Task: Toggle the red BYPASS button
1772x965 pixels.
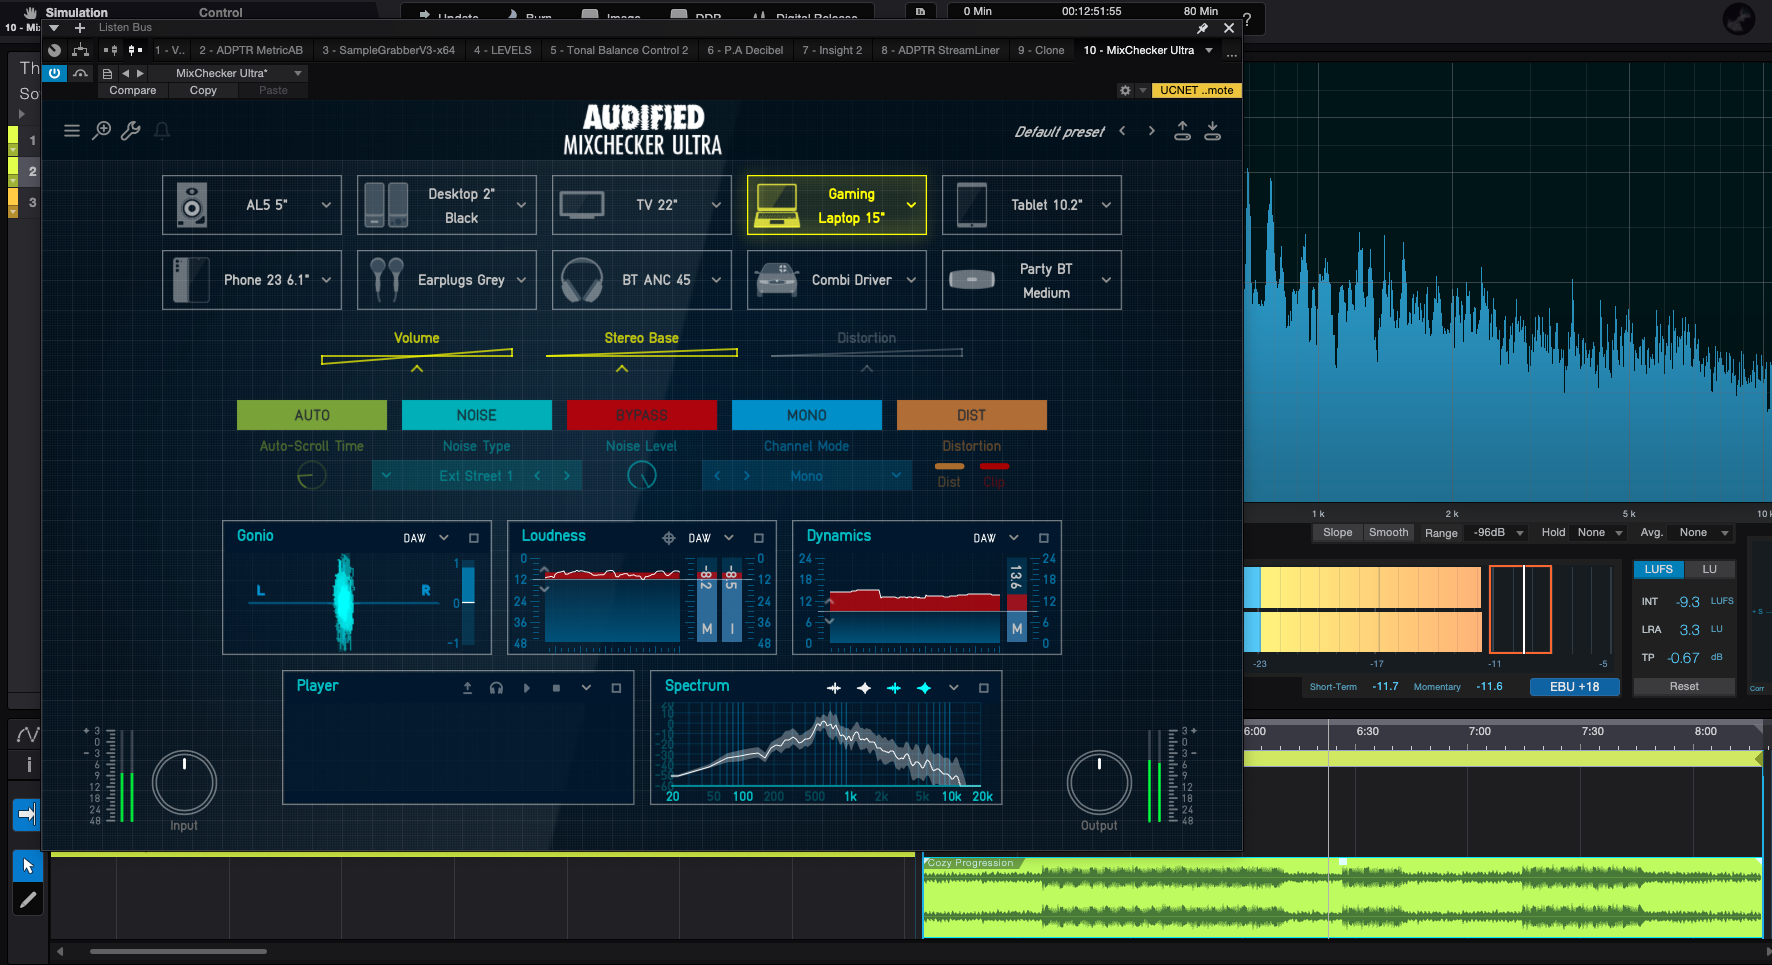Action: (x=642, y=415)
